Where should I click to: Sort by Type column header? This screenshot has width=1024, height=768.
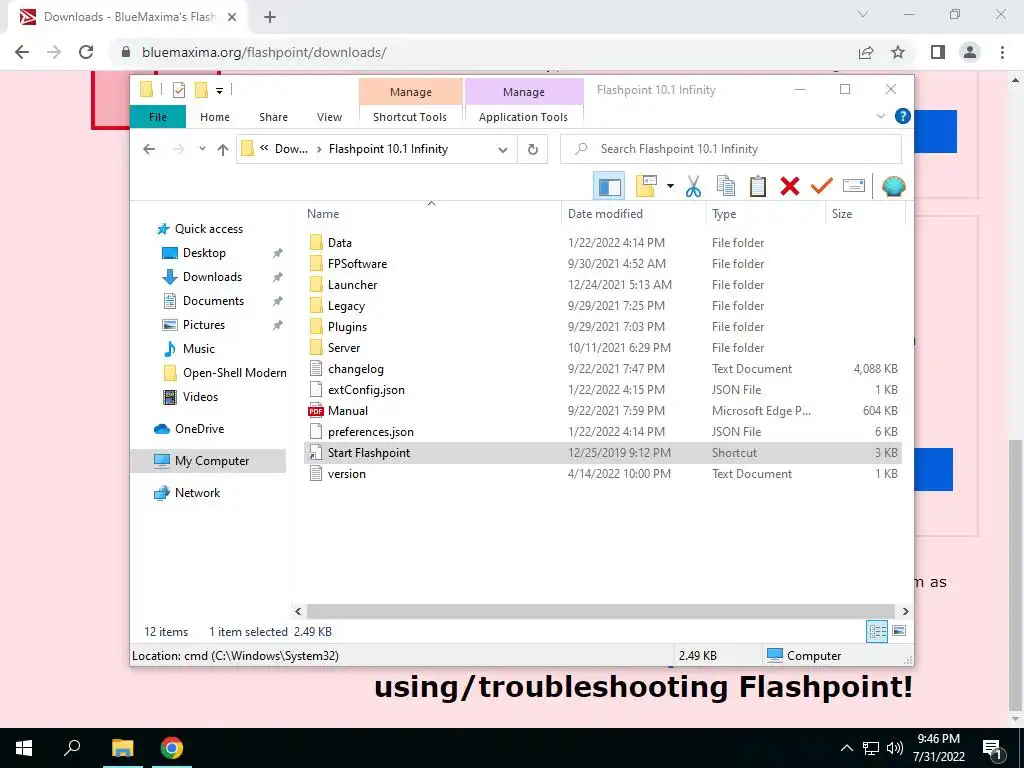click(765, 214)
